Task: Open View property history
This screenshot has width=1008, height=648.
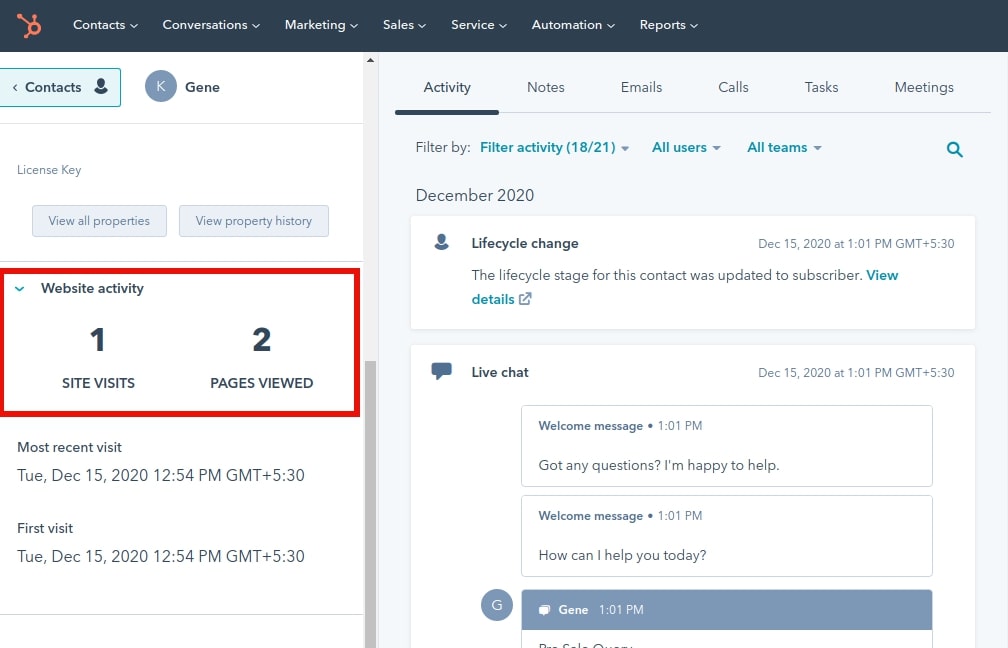Action: click(253, 221)
